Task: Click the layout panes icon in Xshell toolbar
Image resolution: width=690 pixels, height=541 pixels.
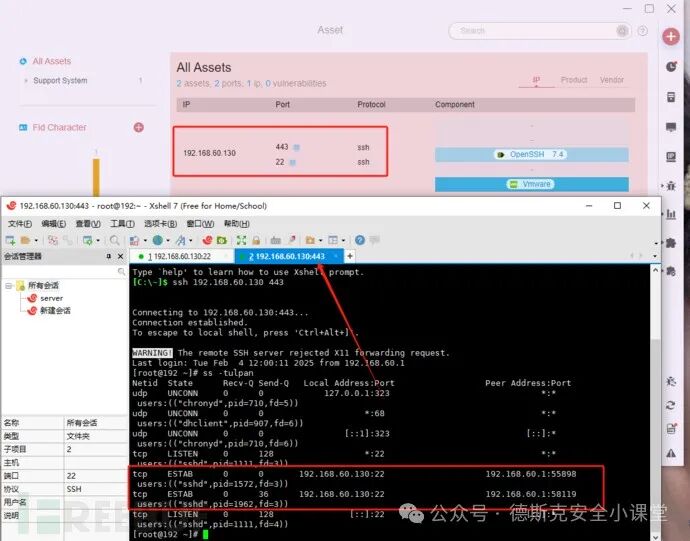Action: pos(333,240)
